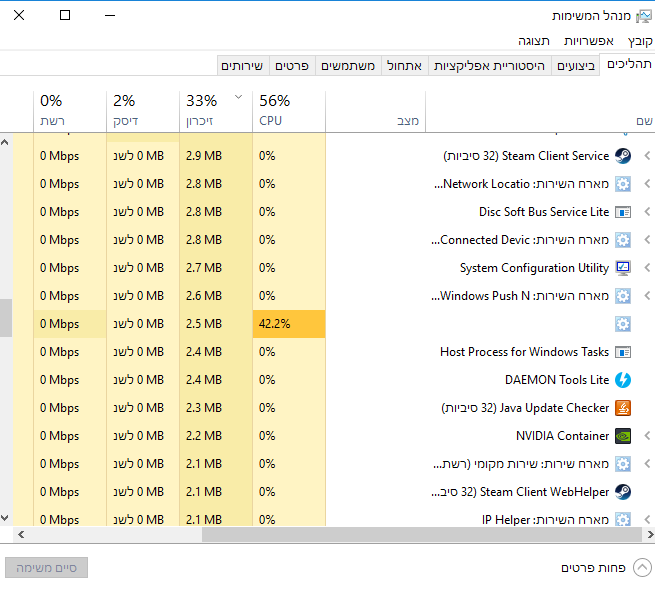Viewport: 655px width, 590px height.
Task: Switch to the ביצועים (Performance) tab
Action: click(576, 66)
